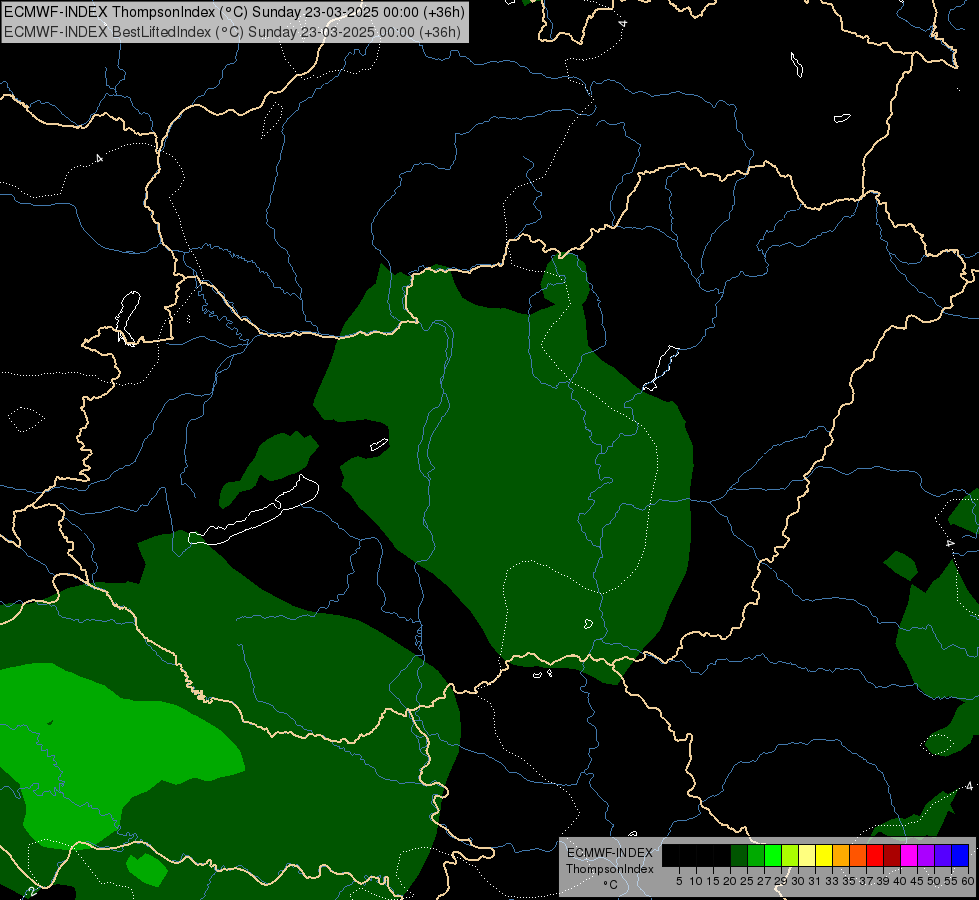Click the dark red 39-40 legend swatch

(x=892, y=855)
